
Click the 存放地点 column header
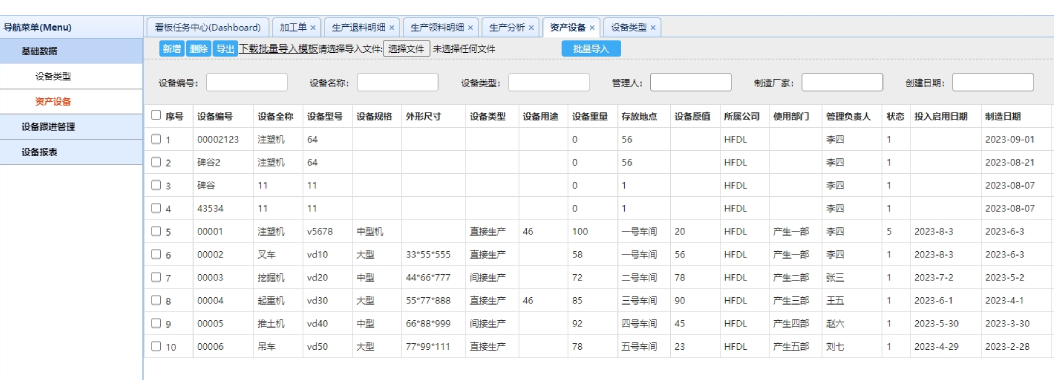(x=639, y=116)
